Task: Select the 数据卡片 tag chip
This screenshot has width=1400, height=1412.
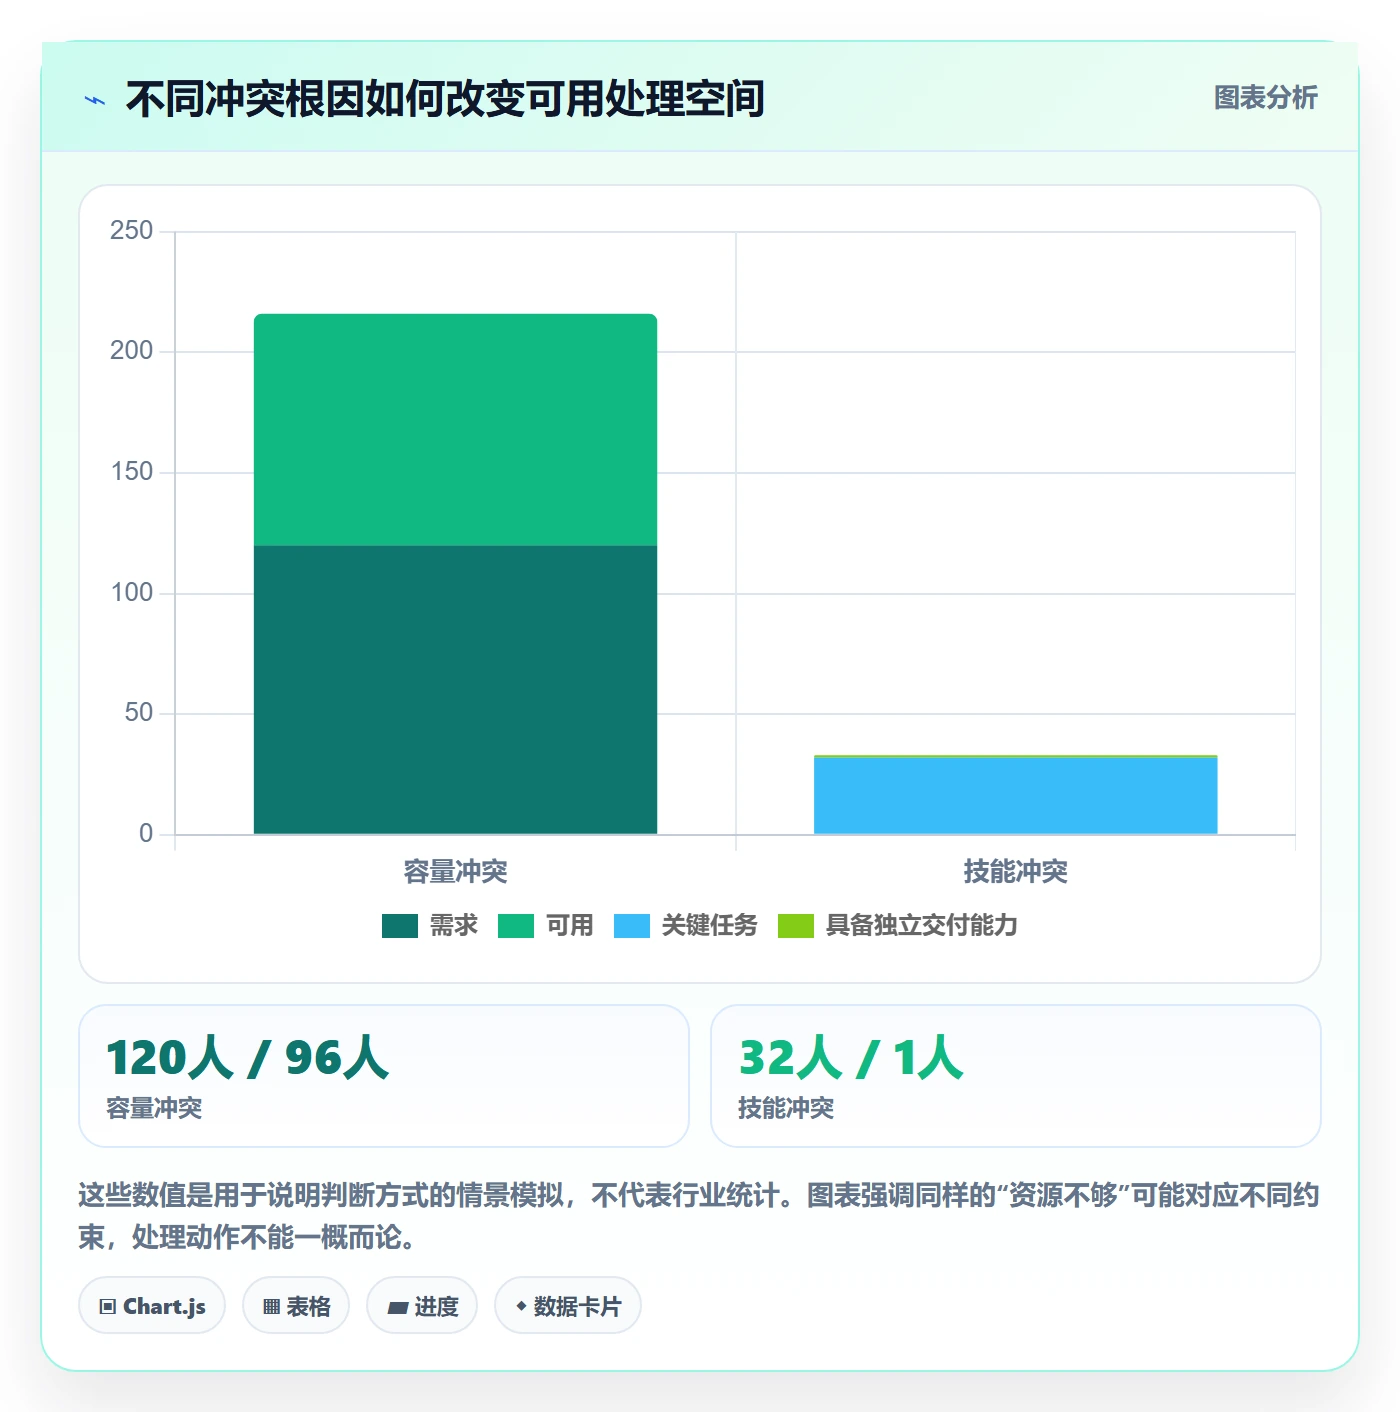Action: (x=568, y=1306)
